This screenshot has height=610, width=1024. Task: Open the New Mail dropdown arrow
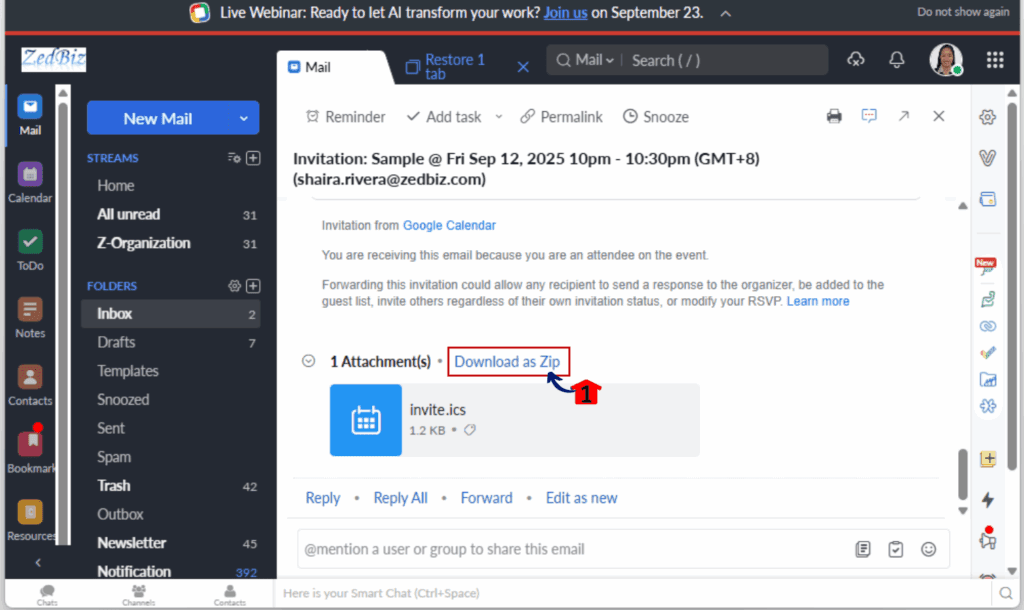tap(244, 118)
